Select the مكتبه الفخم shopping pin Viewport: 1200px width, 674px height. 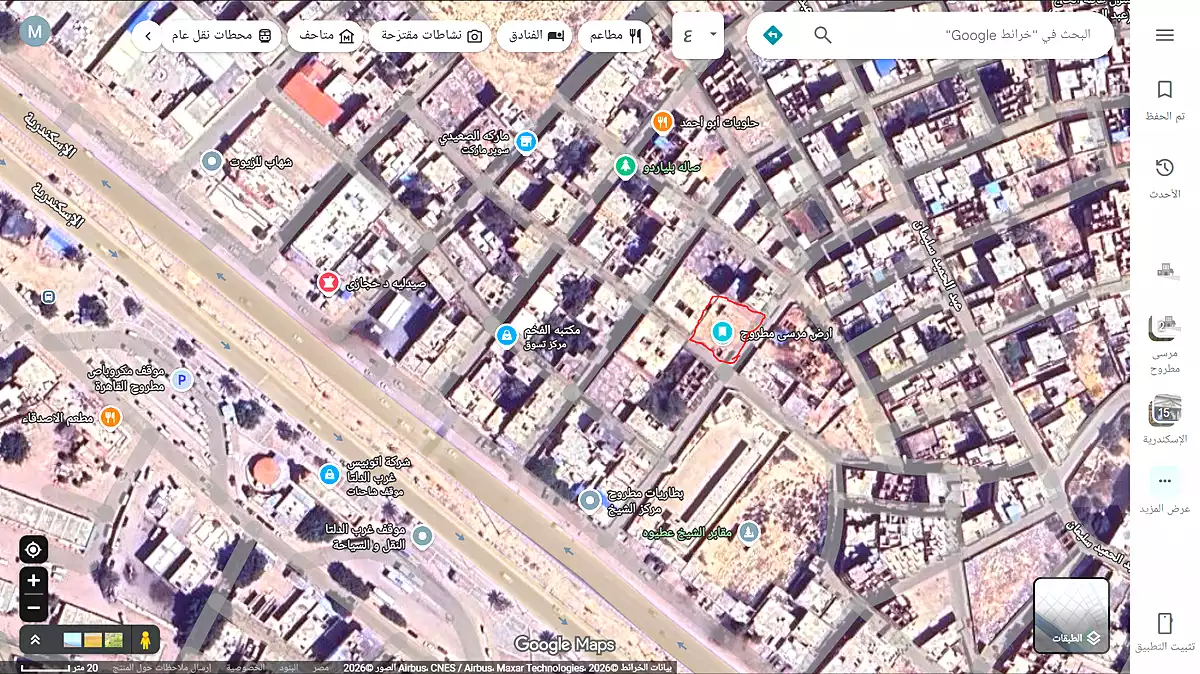507,335
